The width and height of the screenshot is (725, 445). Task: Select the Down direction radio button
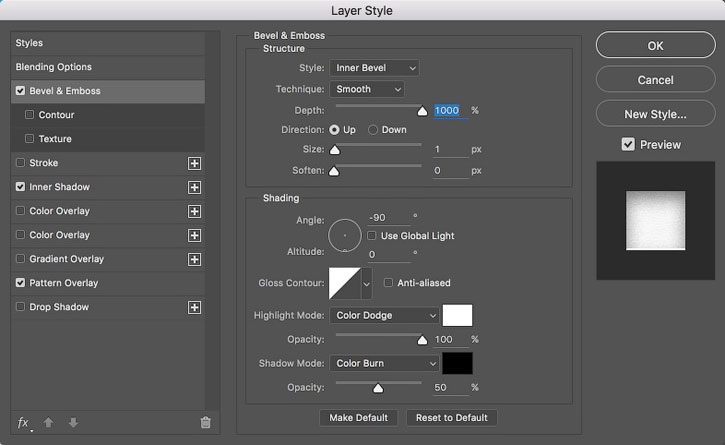point(373,130)
